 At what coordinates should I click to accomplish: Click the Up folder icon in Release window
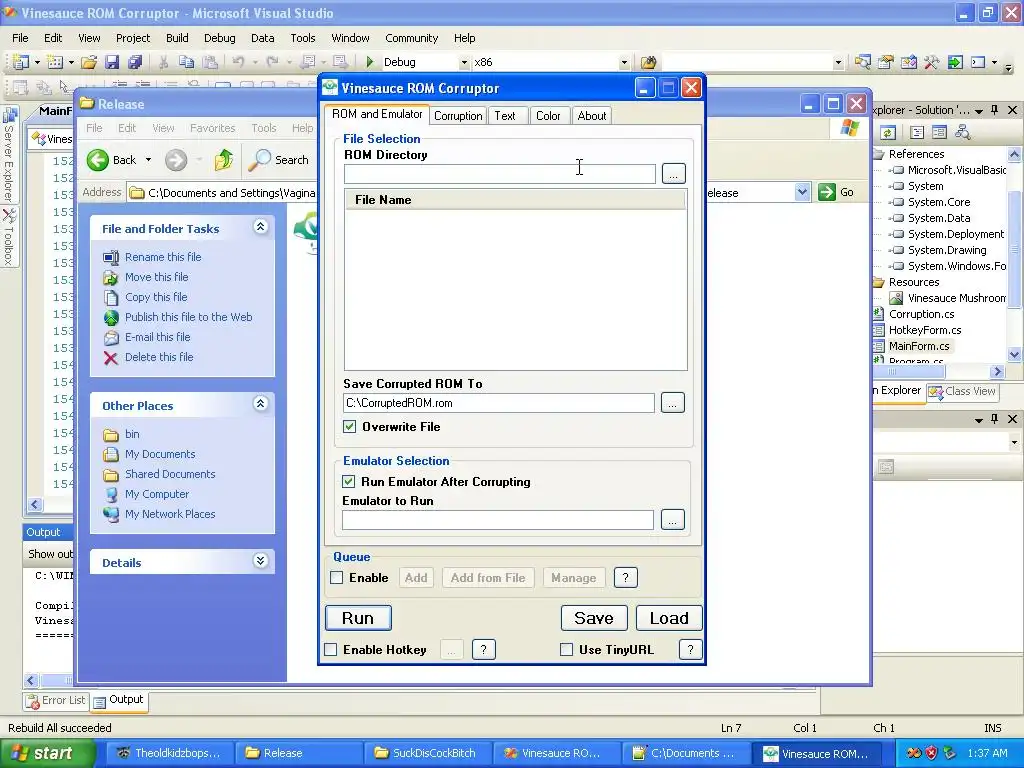(223, 160)
